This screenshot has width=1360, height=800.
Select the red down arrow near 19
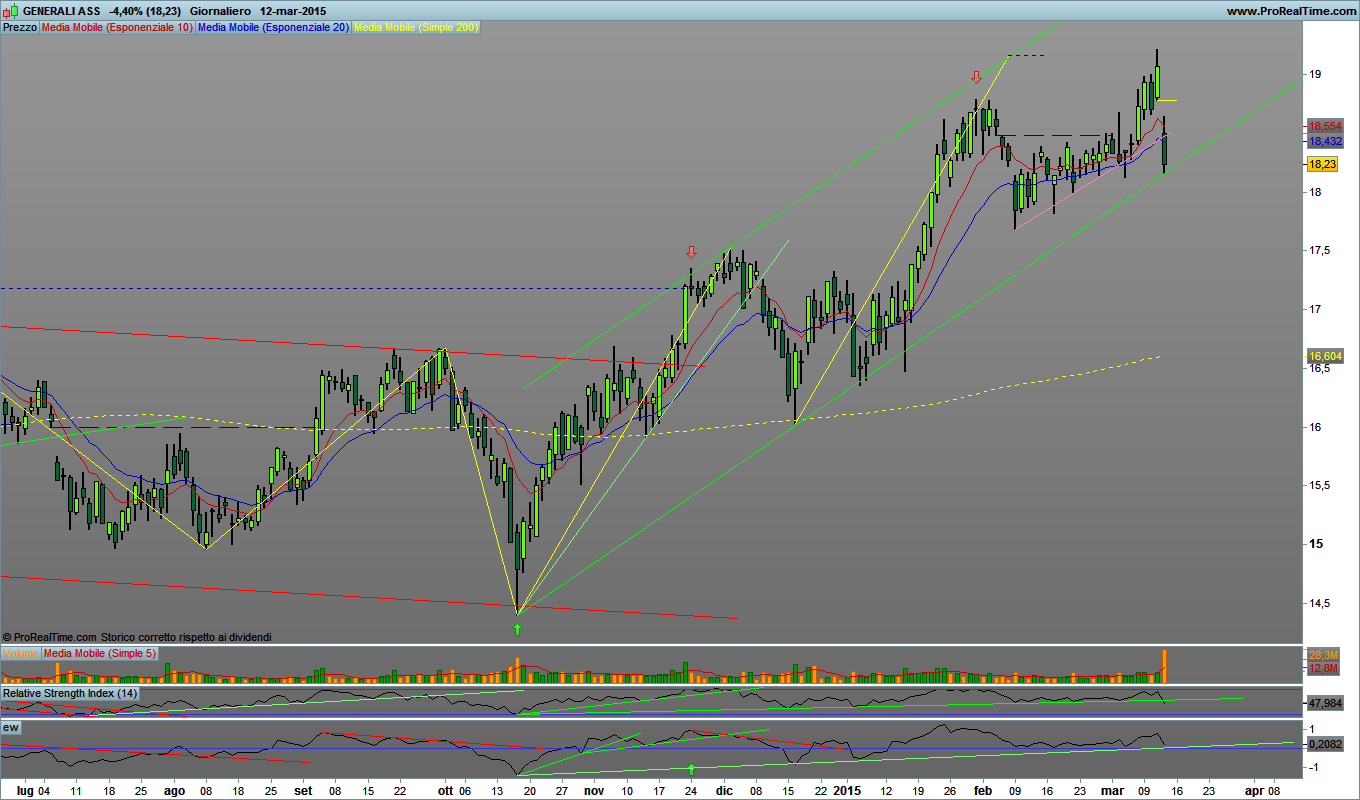click(x=976, y=77)
